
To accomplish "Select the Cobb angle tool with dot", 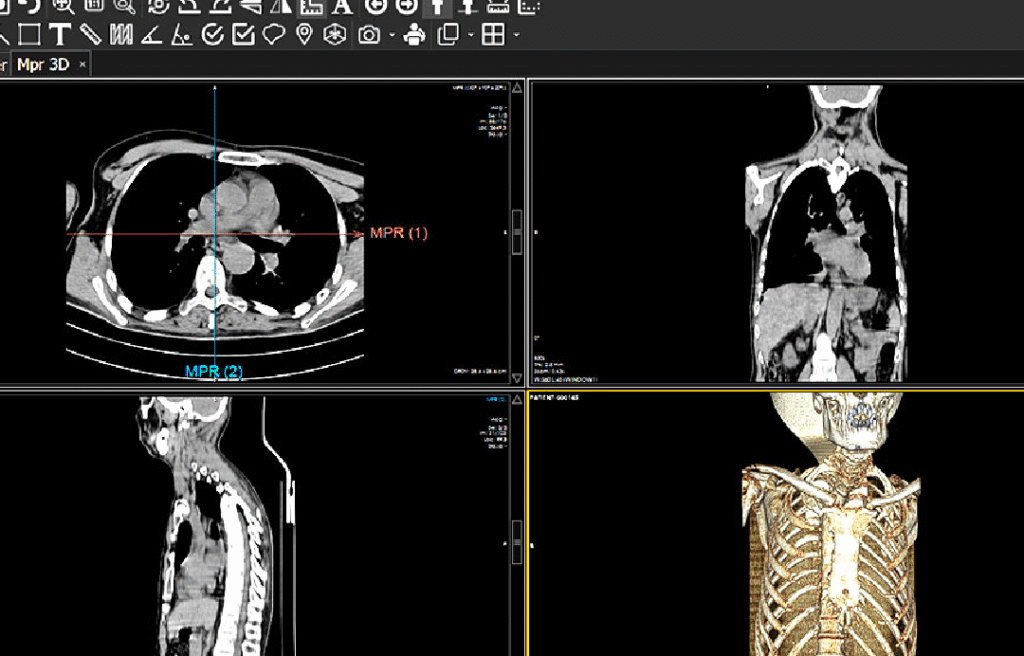I will pos(182,35).
